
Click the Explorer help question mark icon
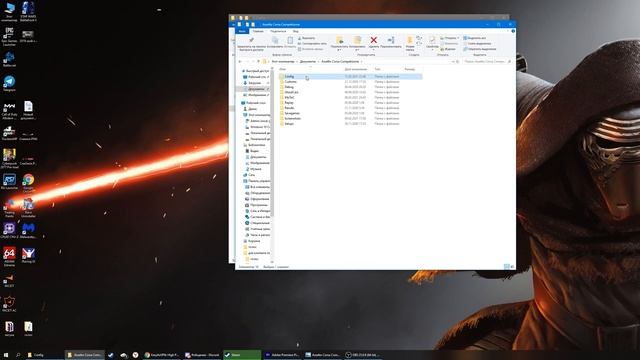[513, 31]
